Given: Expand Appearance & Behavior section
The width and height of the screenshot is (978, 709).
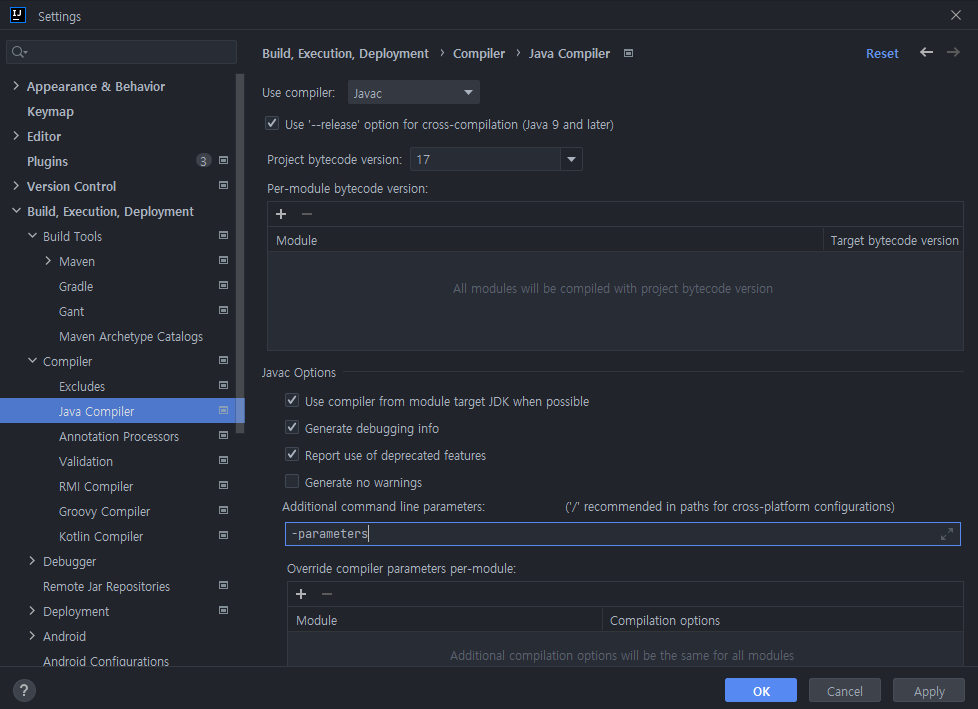Looking at the screenshot, I should pos(16,86).
